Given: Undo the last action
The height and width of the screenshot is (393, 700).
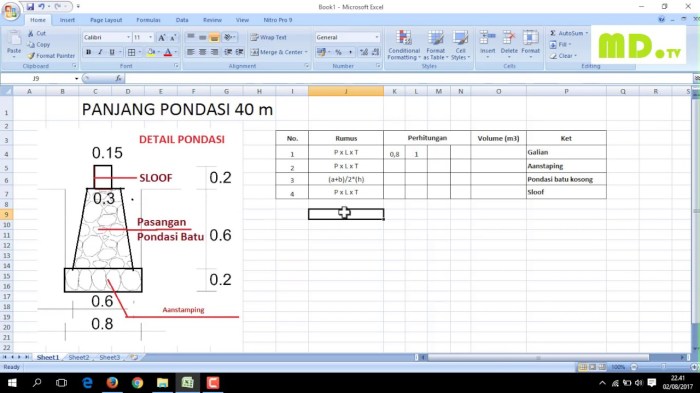Looking at the screenshot, I should [x=42, y=7].
